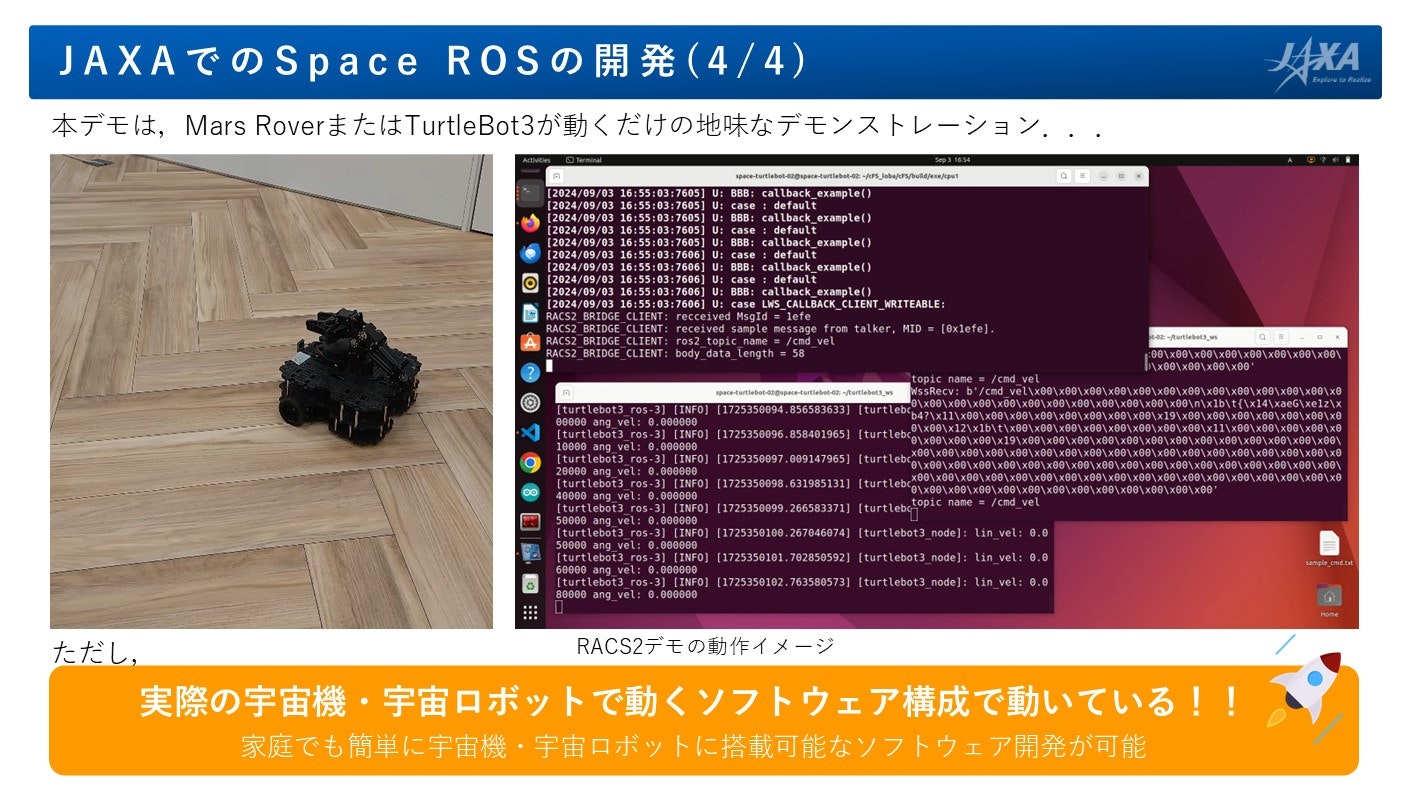
Task: Launch Google Chrome from the dock
Action: coord(530,463)
